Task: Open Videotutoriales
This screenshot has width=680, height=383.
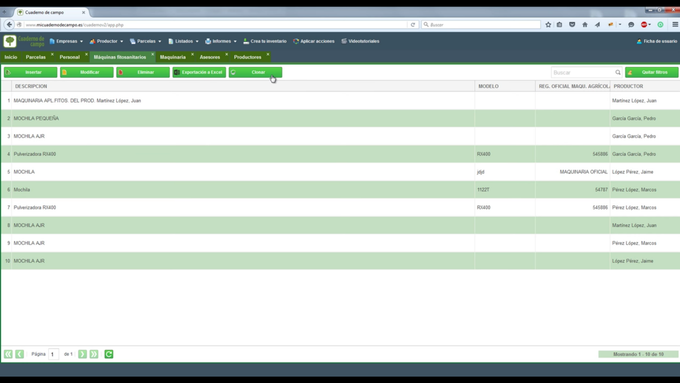Action: pos(360,41)
